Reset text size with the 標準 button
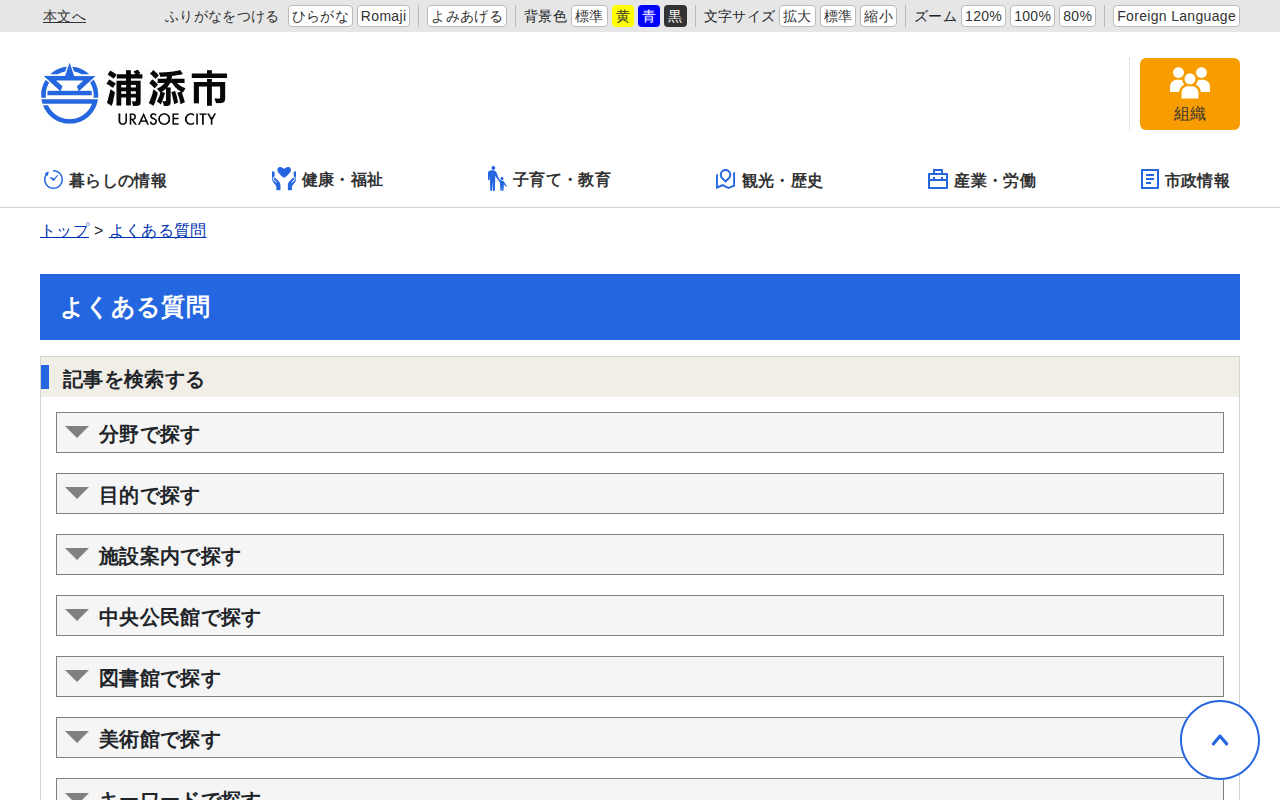 point(838,16)
